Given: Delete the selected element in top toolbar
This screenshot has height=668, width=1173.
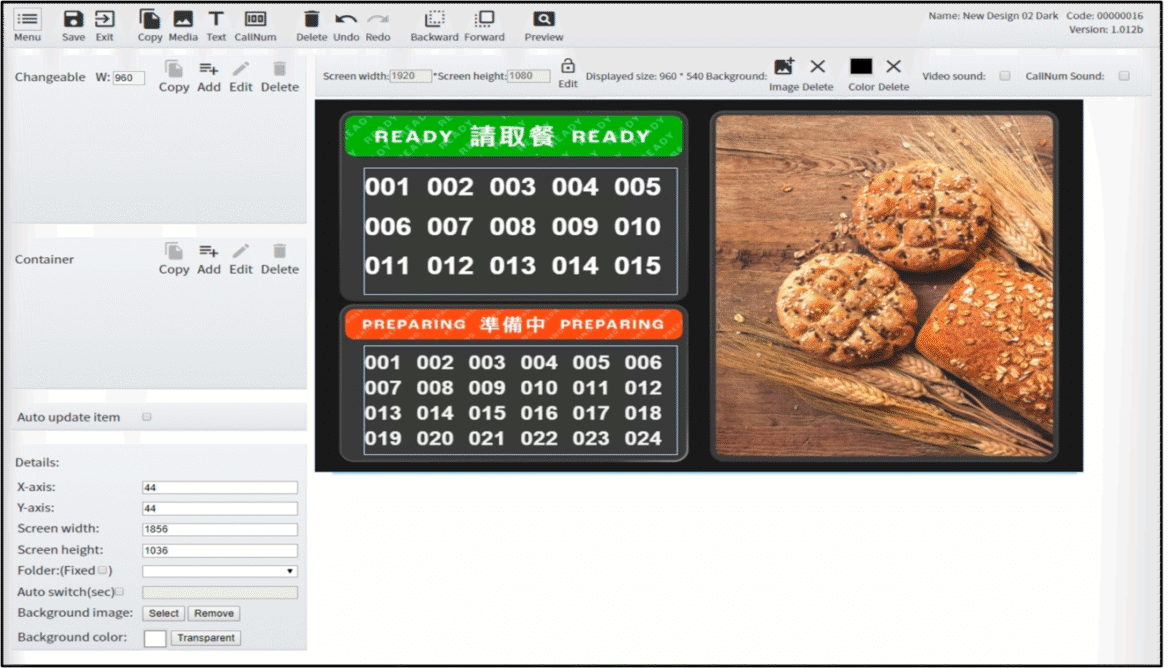Looking at the screenshot, I should 311,25.
